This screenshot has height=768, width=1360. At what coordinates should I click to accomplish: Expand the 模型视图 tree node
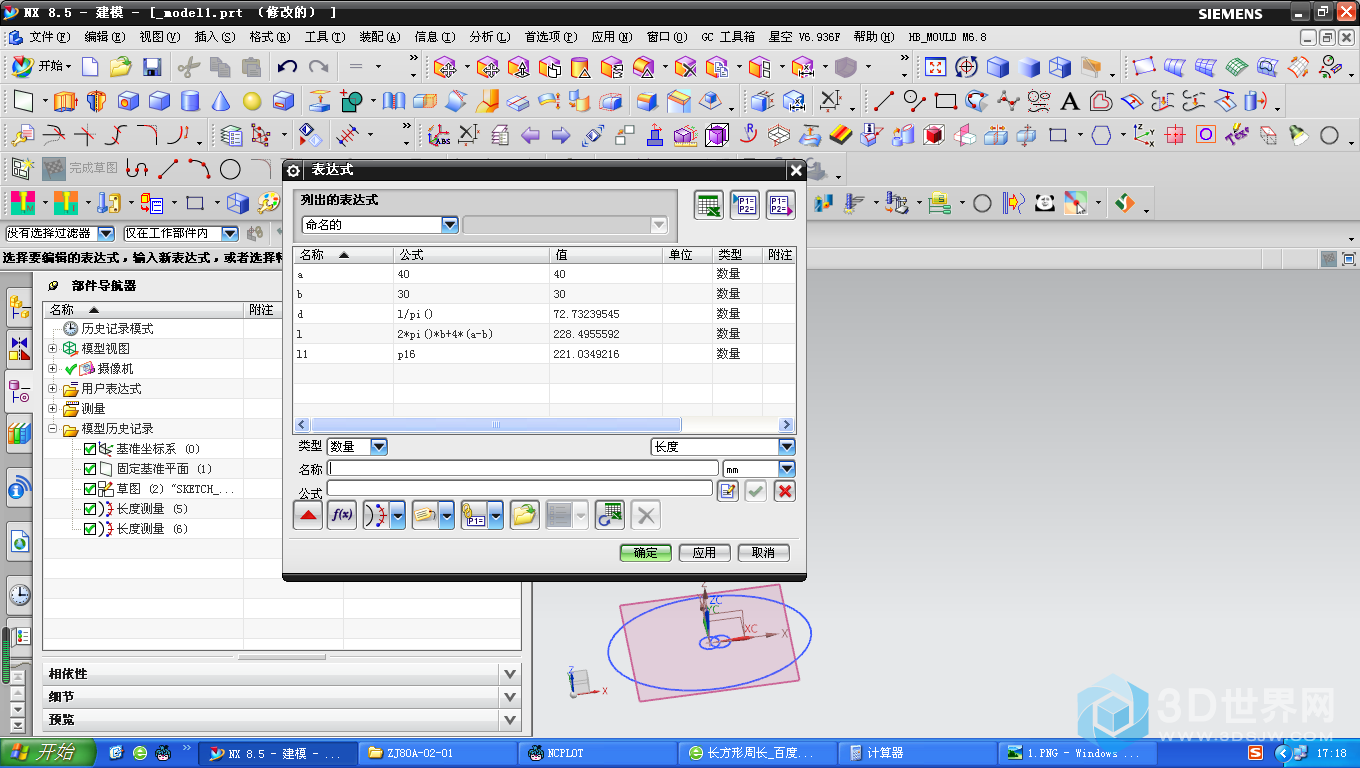(x=52, y=349)
